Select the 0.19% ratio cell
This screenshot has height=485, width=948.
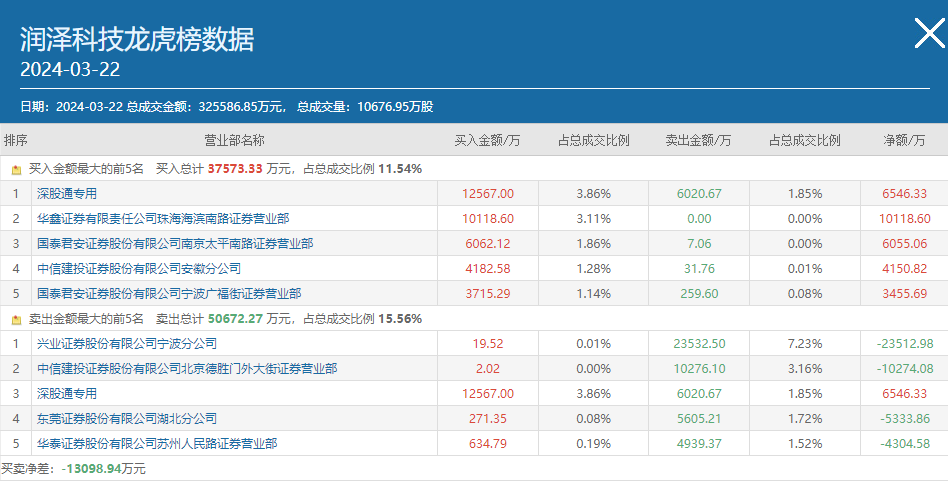(594, 443)
